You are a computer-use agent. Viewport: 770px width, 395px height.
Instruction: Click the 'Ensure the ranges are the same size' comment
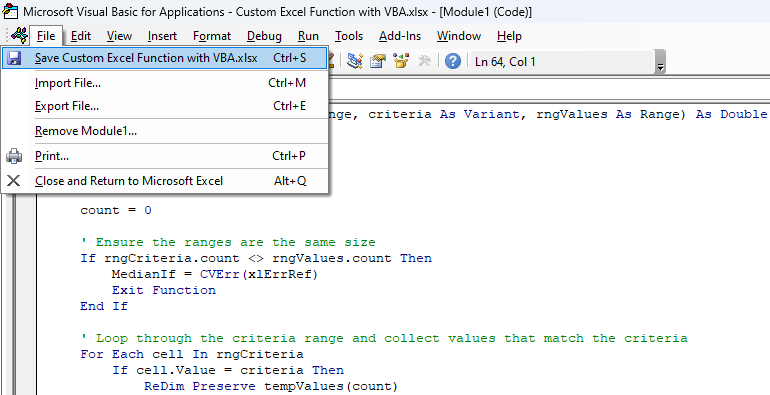click(228, 242)
